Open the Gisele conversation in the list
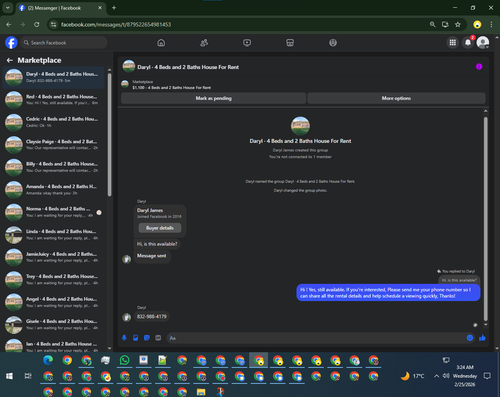Viewport: 500px width, 397px height. coord(54,324)
